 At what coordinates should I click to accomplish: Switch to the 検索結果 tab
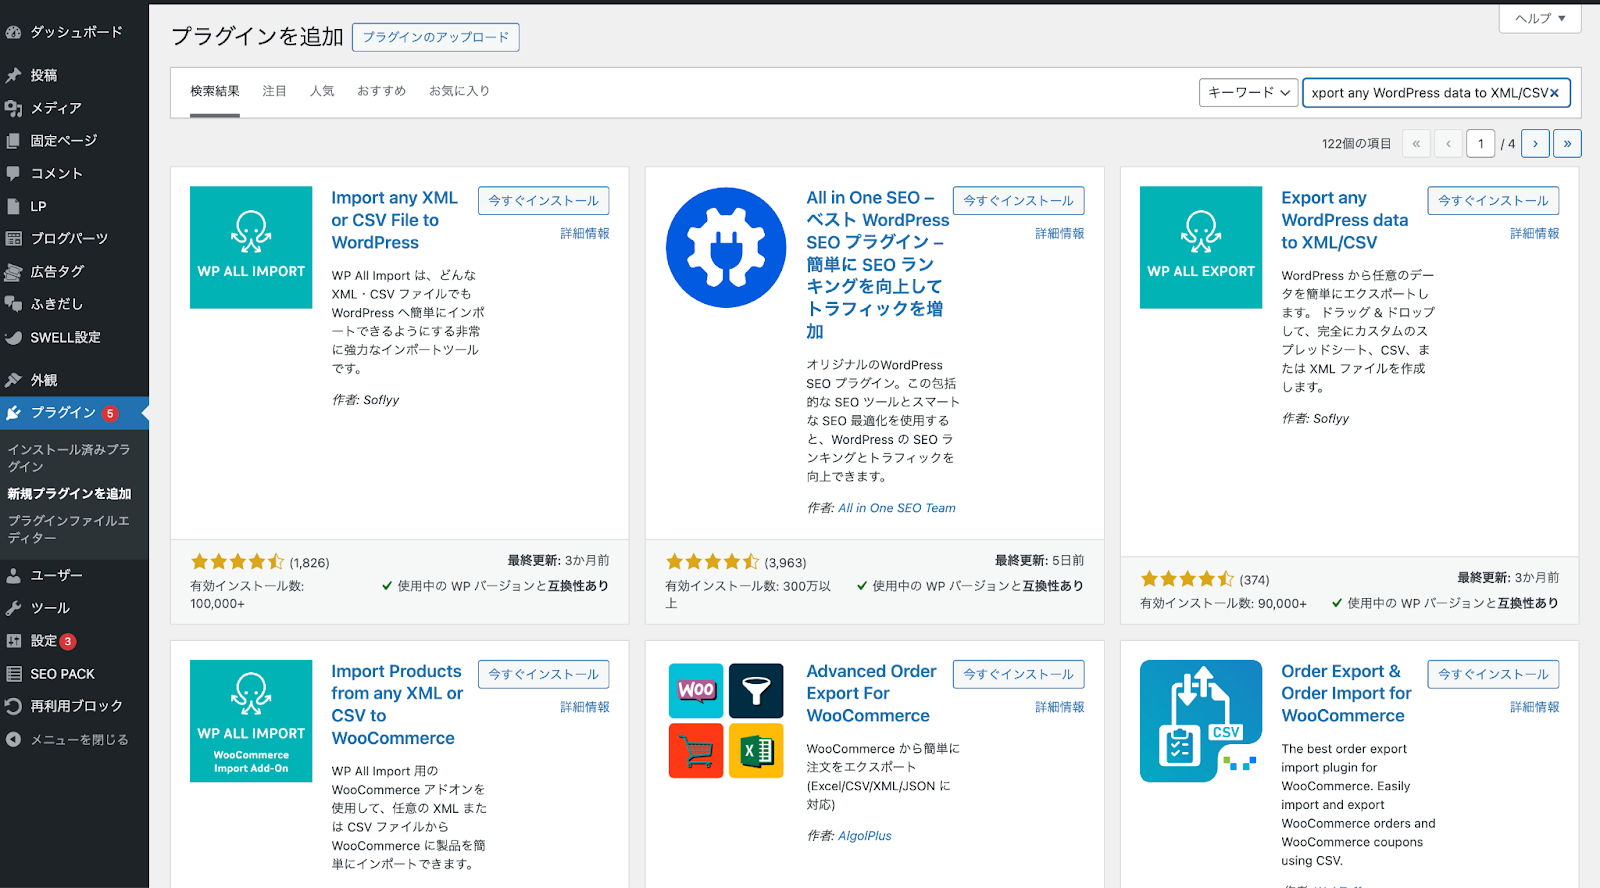tap(215, 91)
